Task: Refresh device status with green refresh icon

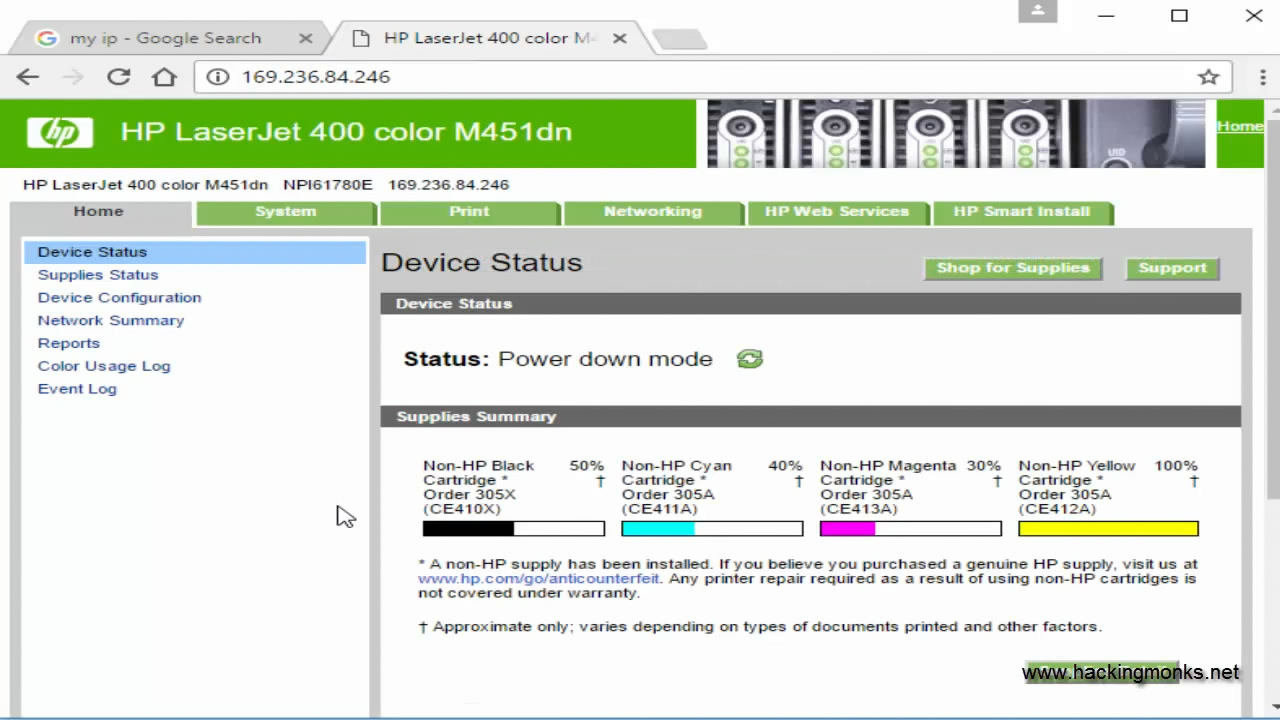Action: 749,359
